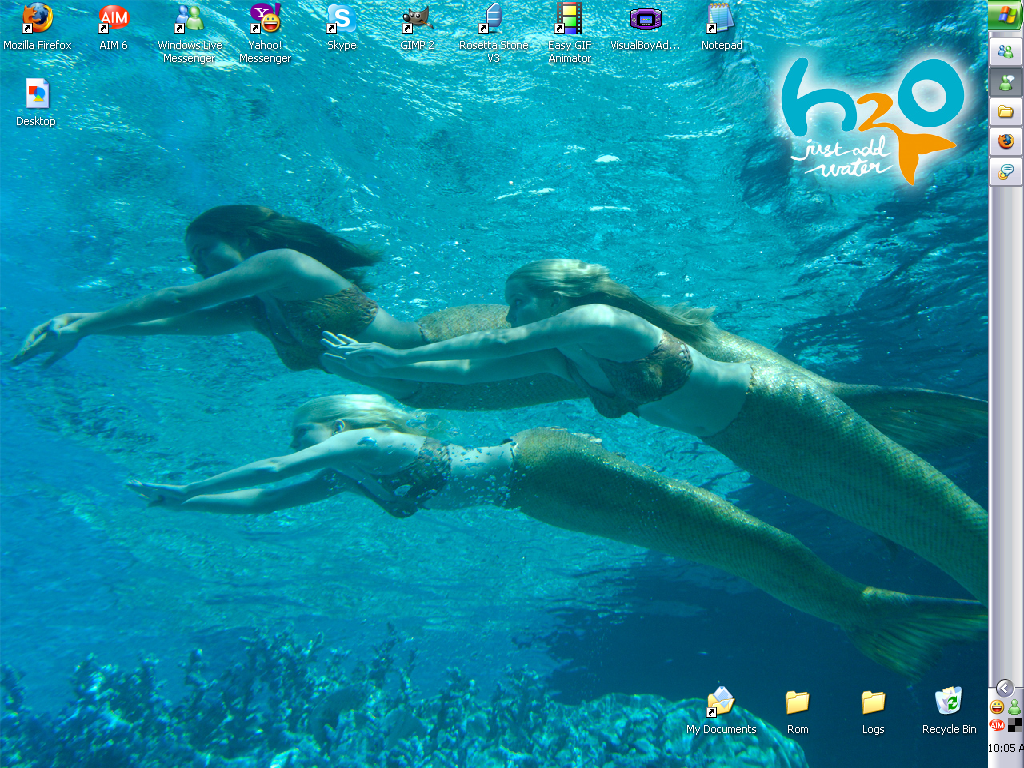
Task: Click the black and gray checkered tray icon
Action: tap(1015, 725)
